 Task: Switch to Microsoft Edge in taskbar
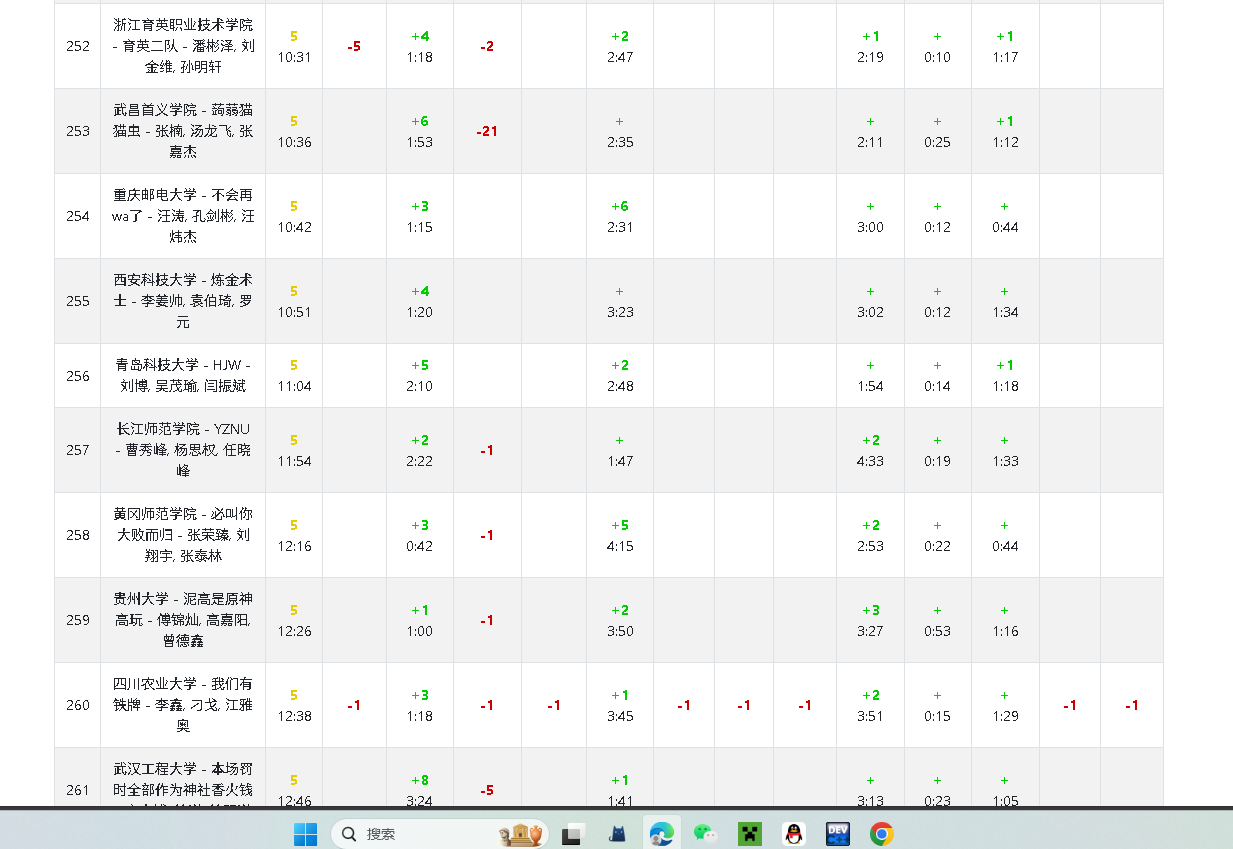click(x=661, y=833)
